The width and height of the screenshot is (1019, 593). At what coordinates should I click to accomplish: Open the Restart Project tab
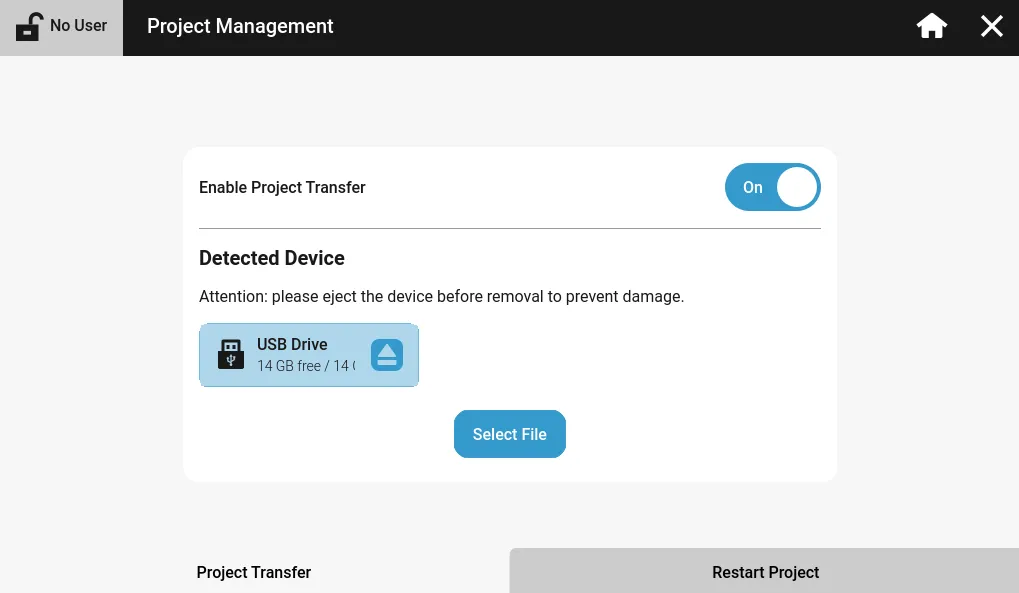765,572
